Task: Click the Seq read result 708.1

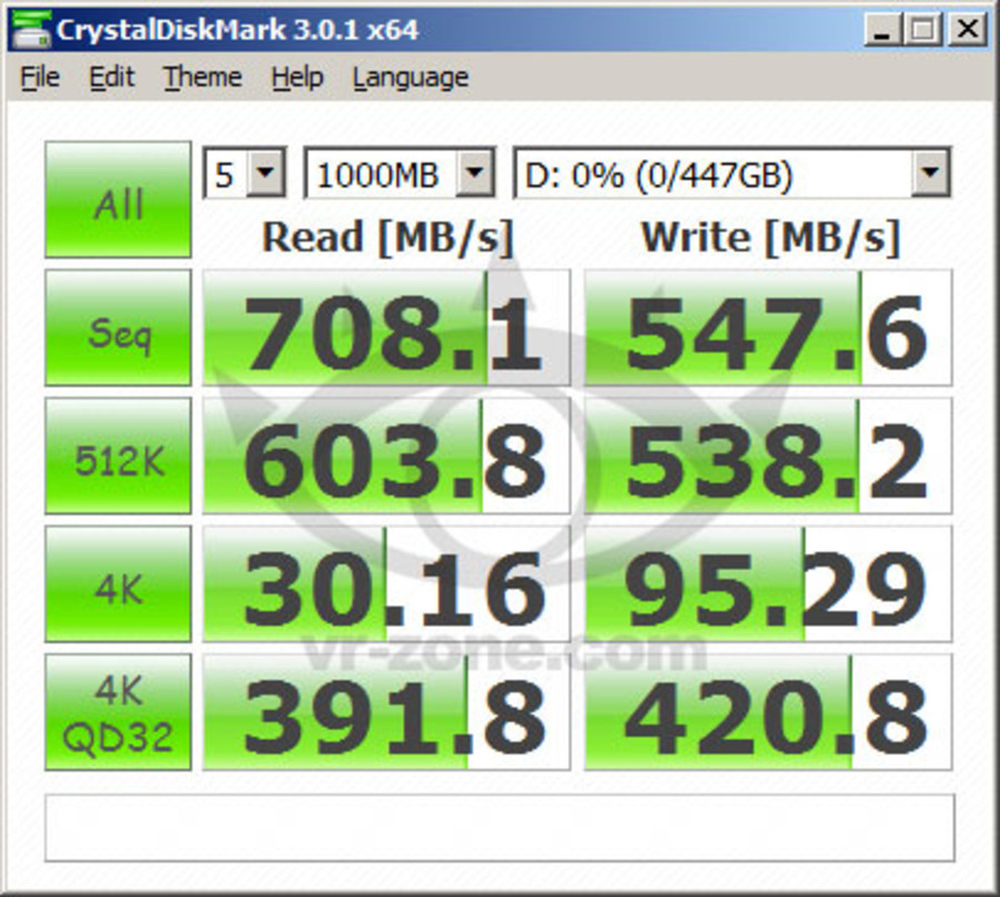Action: (386, 328)
